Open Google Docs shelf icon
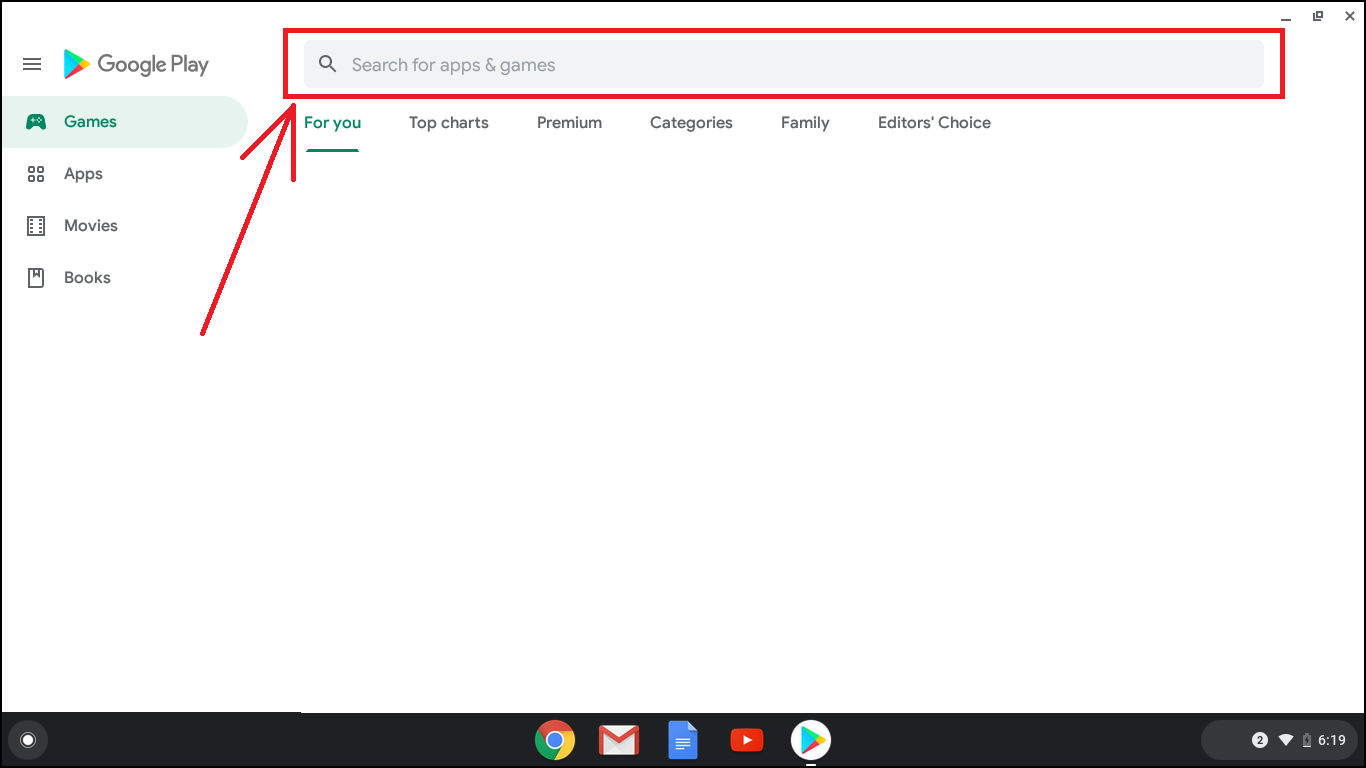Viewport: 1366px width, 768px height. (x=683, y=740)
